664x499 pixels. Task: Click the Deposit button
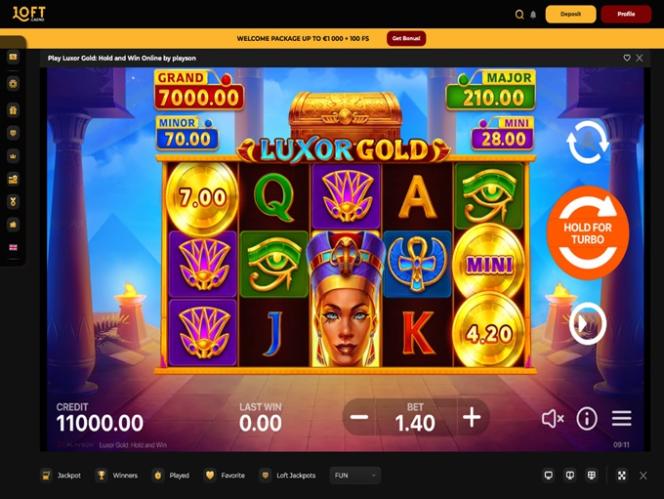(x=570, y=14)
